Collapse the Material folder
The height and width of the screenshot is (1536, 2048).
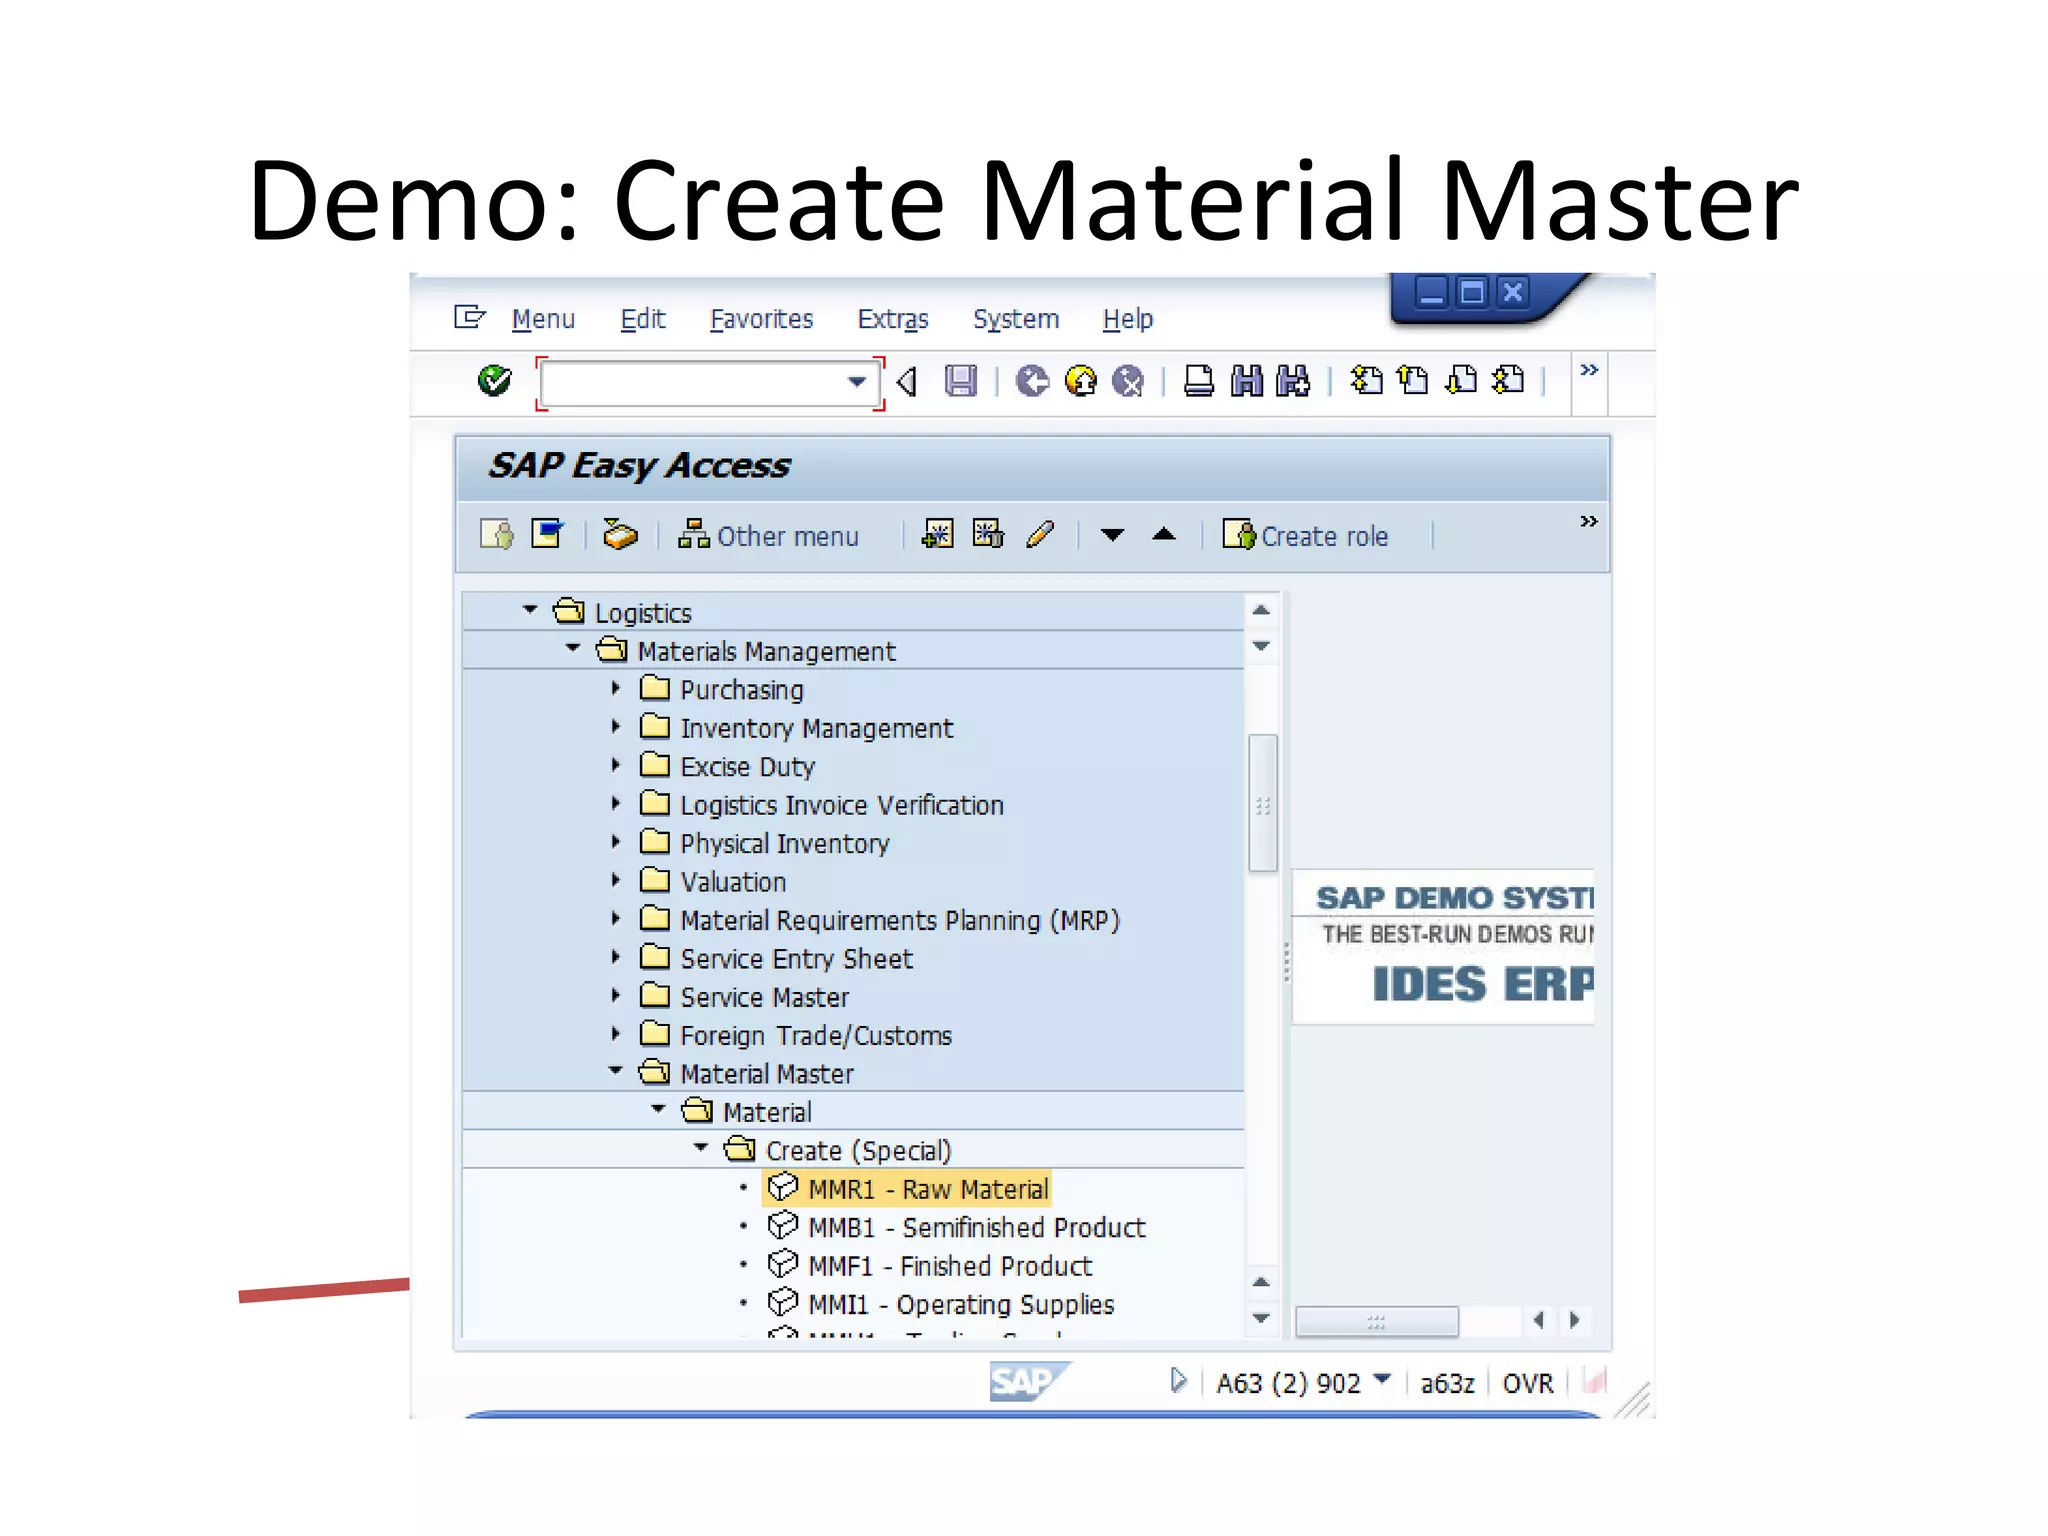point(658,1109)
